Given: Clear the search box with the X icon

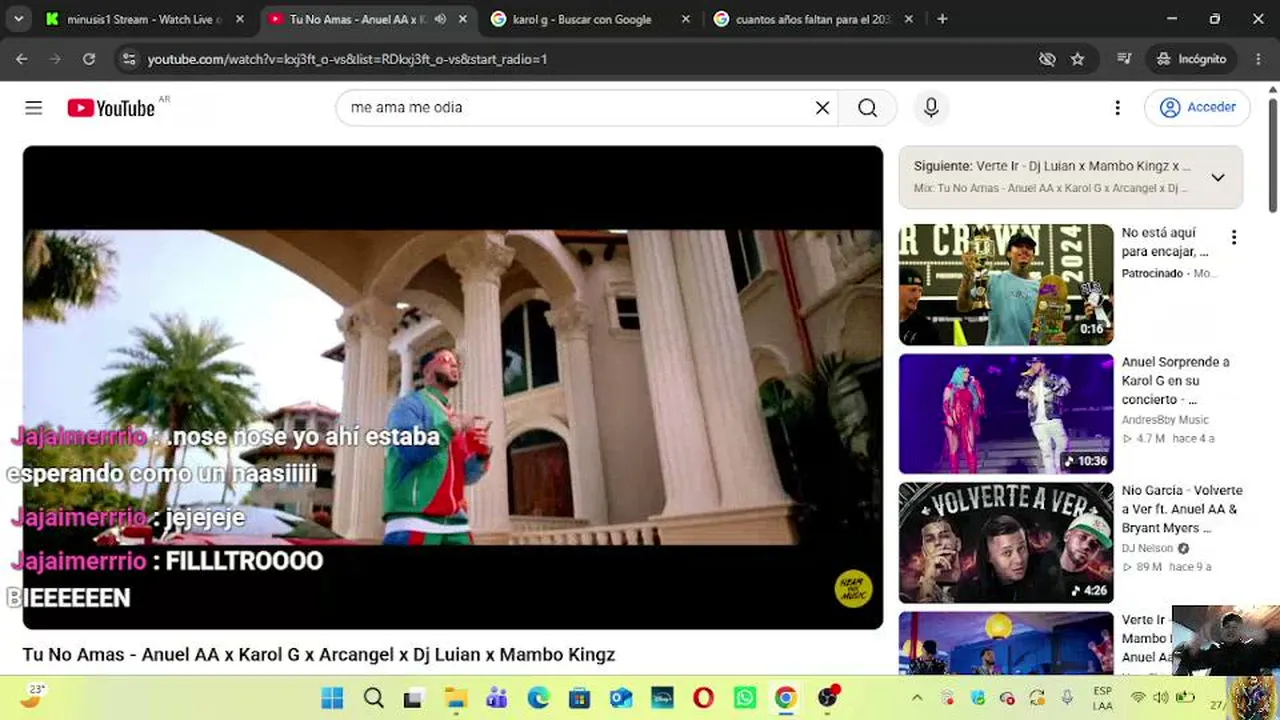Looking at the screenshot, I should coord(822,108).
